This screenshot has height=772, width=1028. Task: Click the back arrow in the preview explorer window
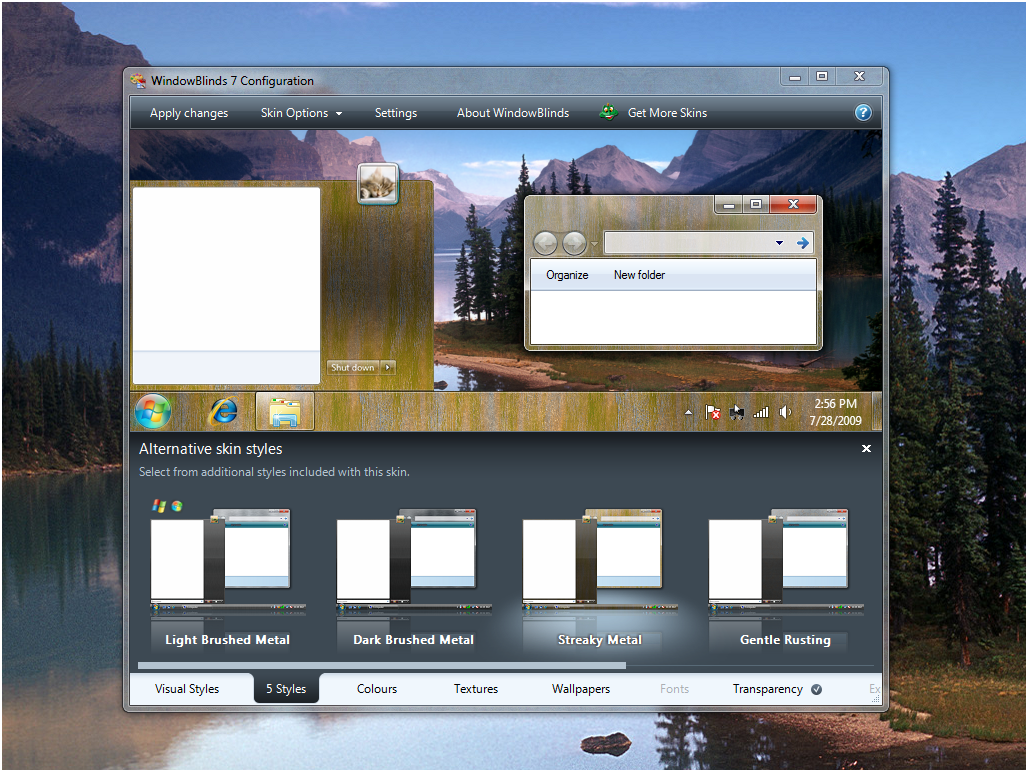pyautogui.click(x=546, y=242)
